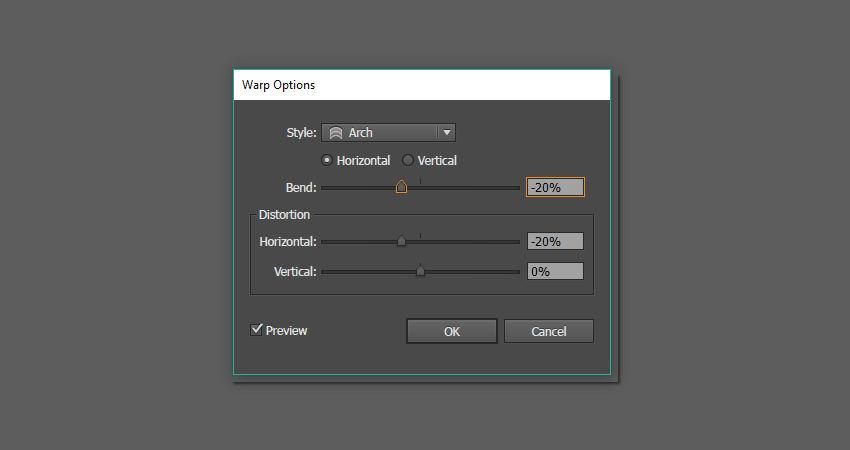Image resolution: width=850 pixels, height=450 pixels.
Task: Click the Arch text in the Style combo box
Action: (361, 133)
